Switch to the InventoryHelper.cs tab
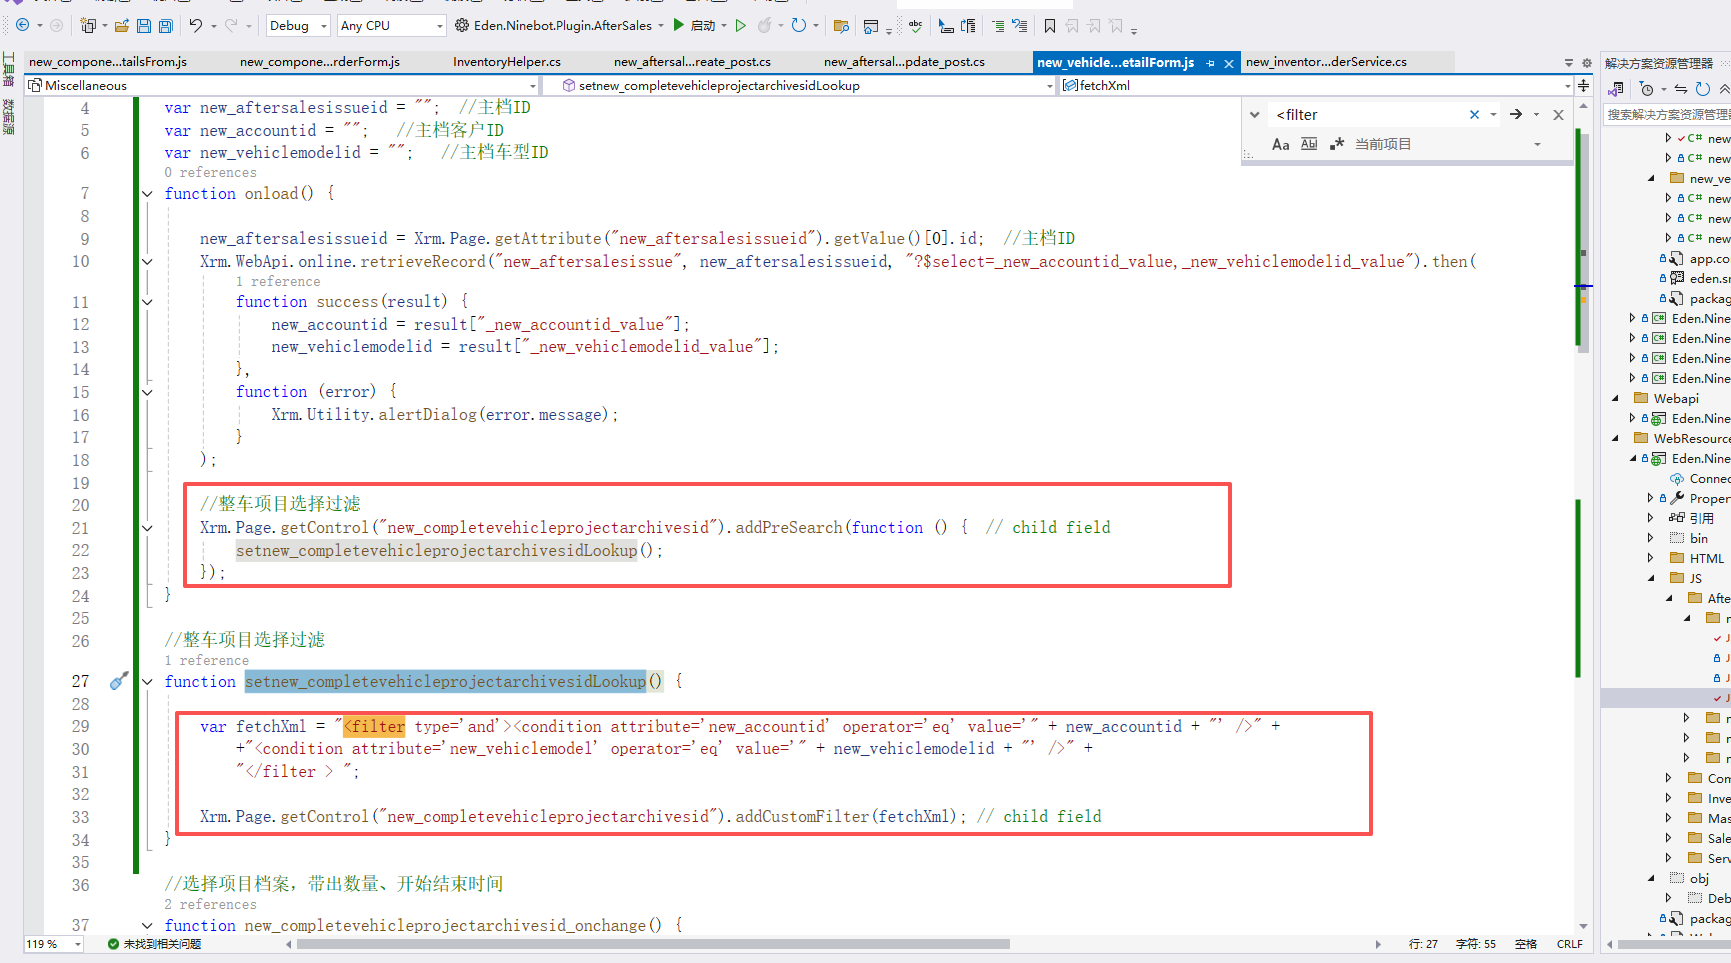Viewport: 1731px width, 963px height. click(507, 62)
